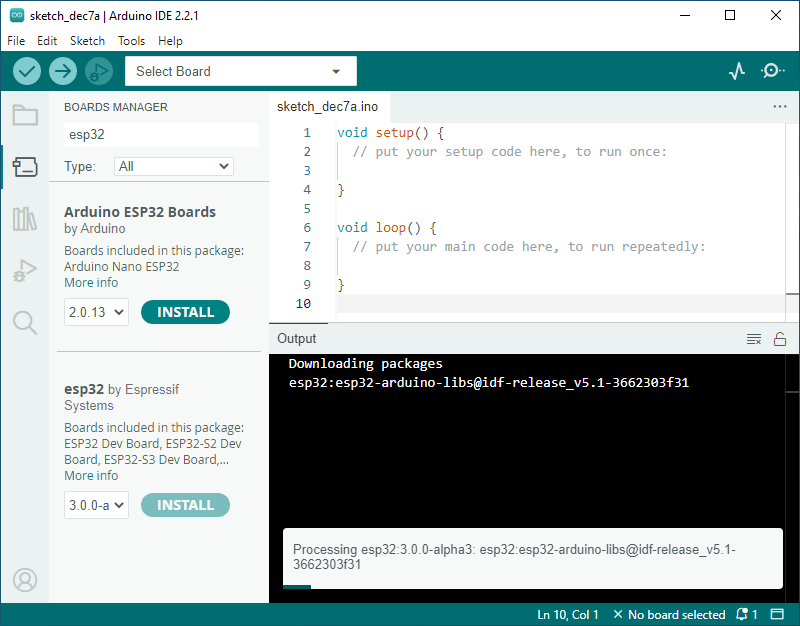Click the Verify sketch checkmark button
800x626 pixels.
pos(27,71)
